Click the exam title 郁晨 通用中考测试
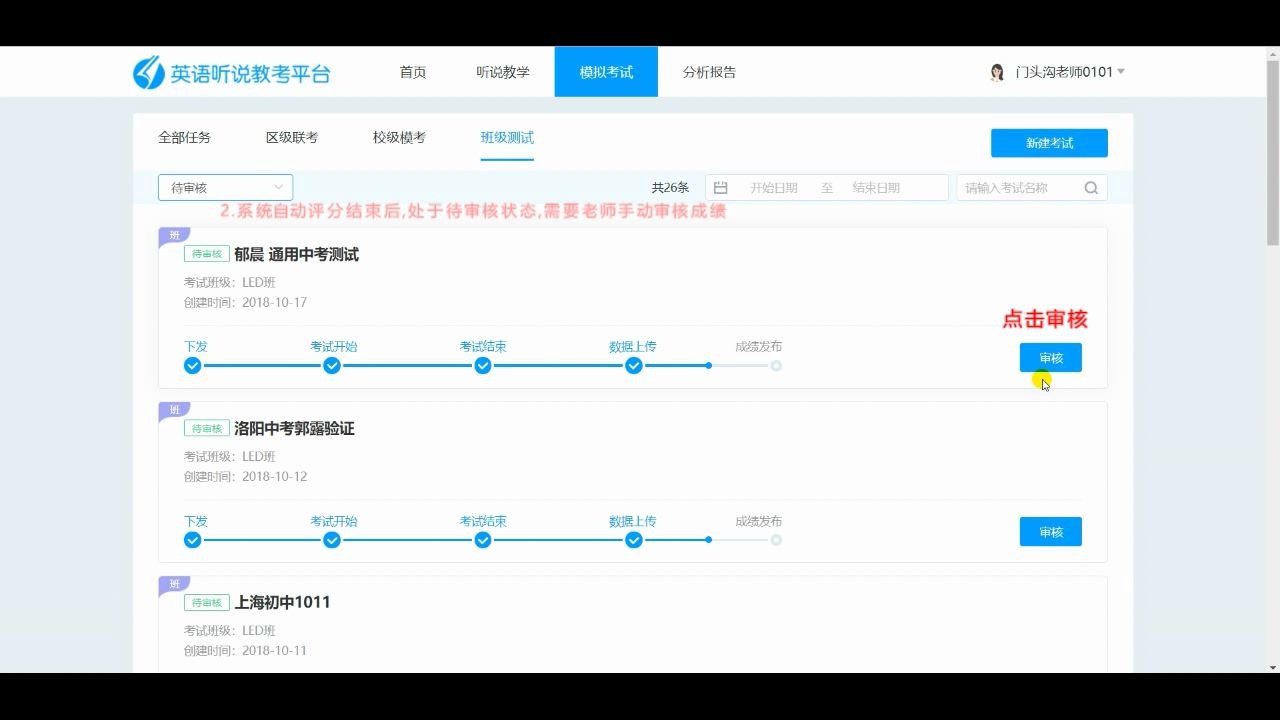The width and height of the screenshot is (1280, 720). (x=296, y=255)
